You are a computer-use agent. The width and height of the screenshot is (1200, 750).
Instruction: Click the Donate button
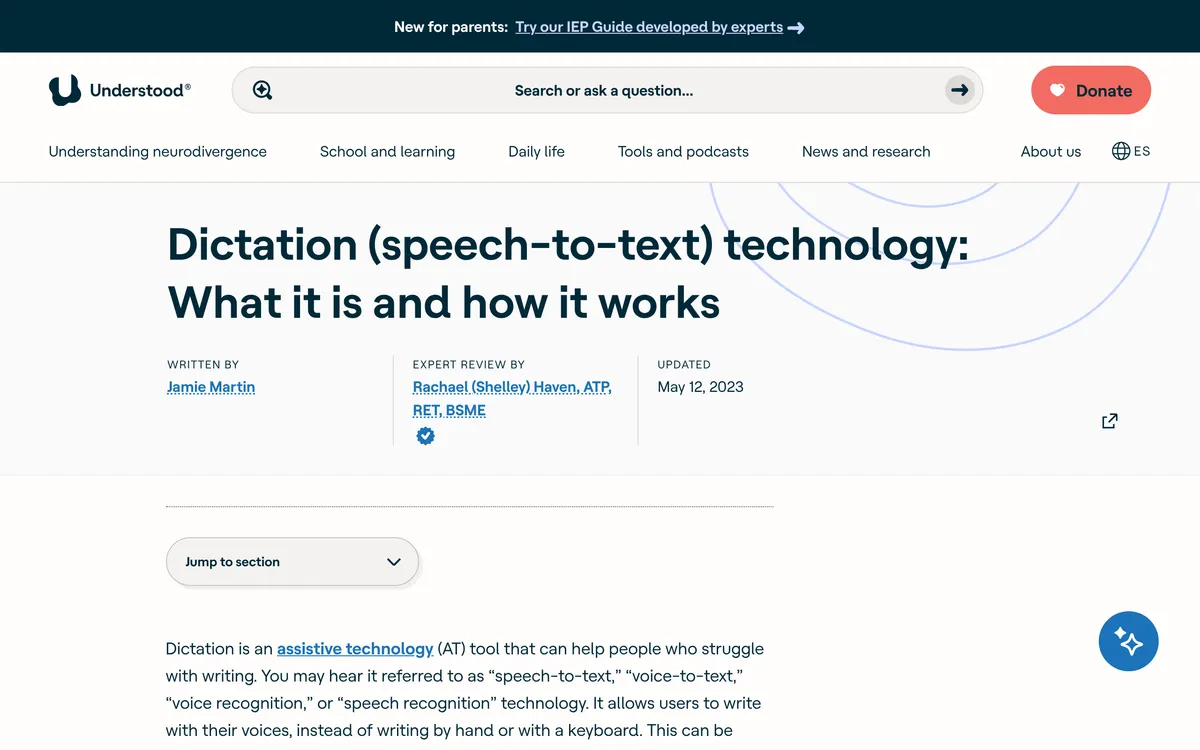tap(1091, 90)
